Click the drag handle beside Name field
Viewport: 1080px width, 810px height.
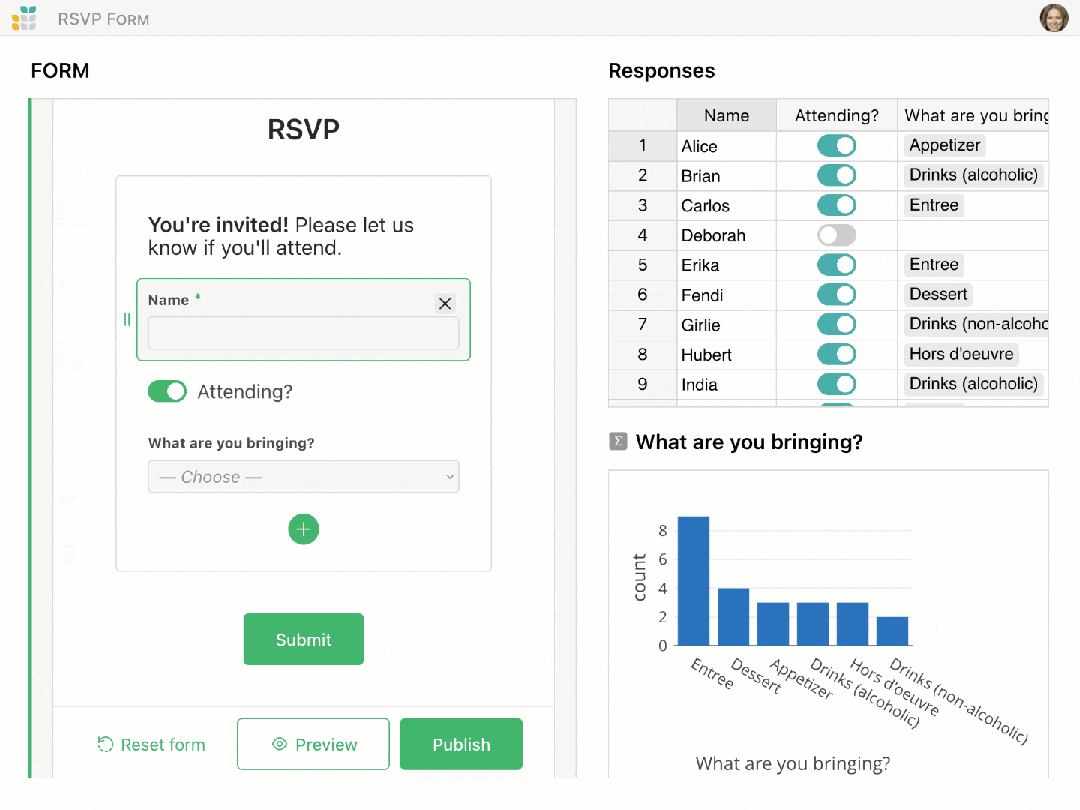click(x=127, y=320)
